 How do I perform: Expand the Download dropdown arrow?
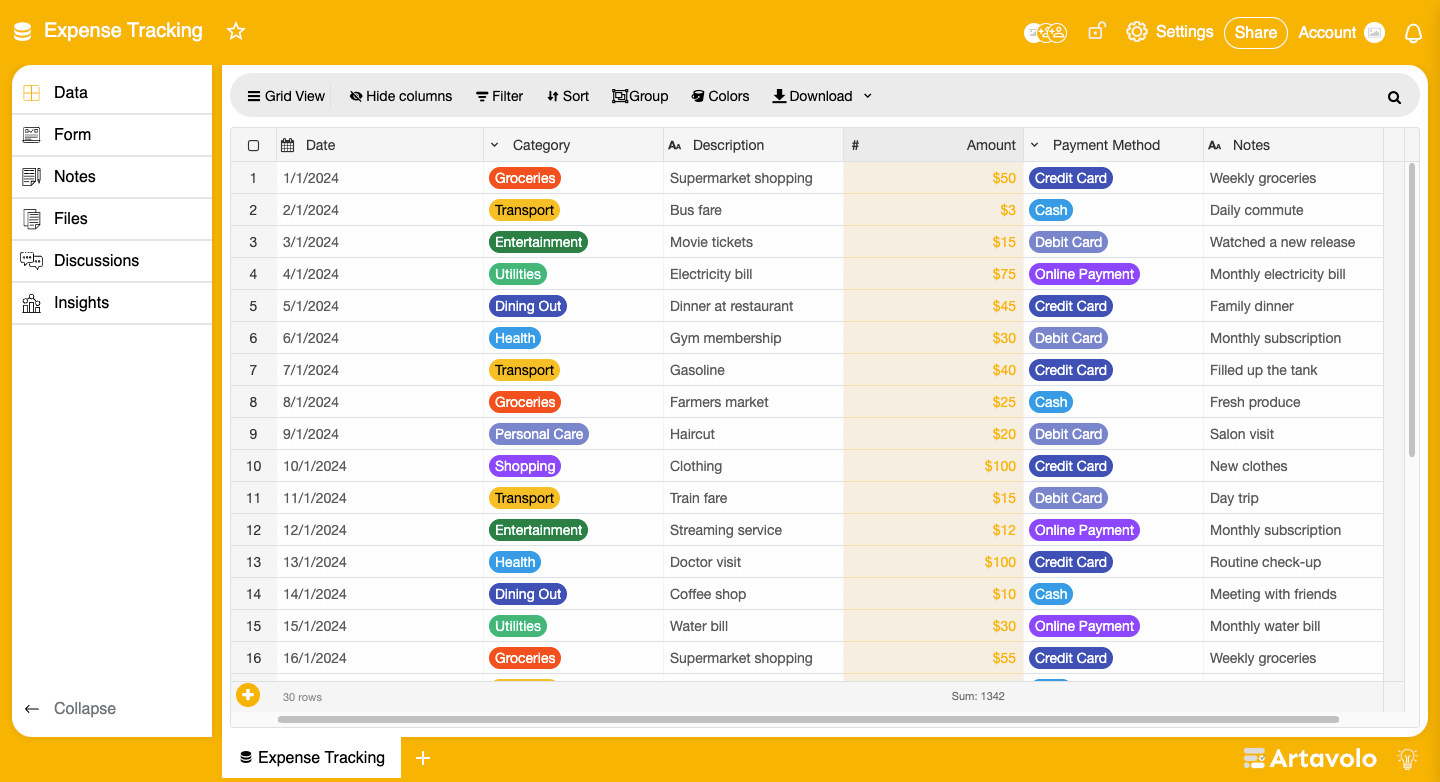coord(868,96)
